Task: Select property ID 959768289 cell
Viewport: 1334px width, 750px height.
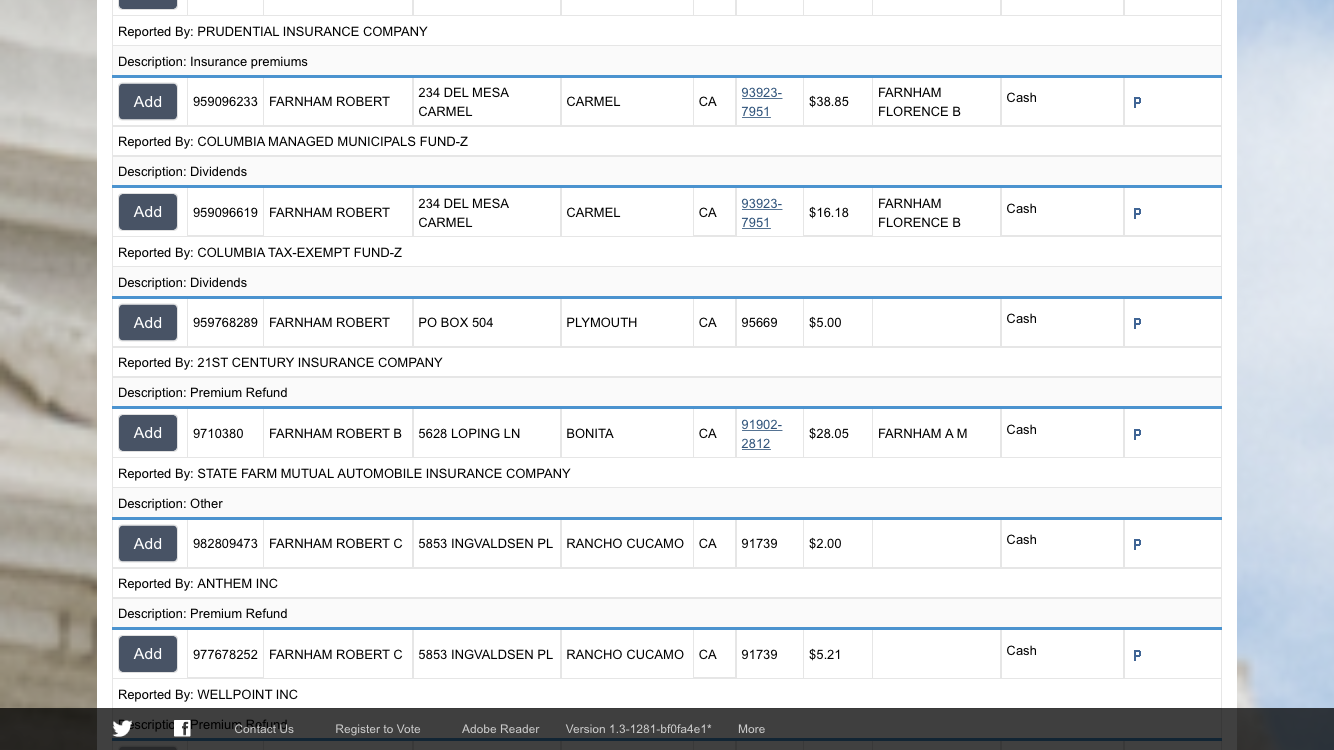Action: coord(225,322)
